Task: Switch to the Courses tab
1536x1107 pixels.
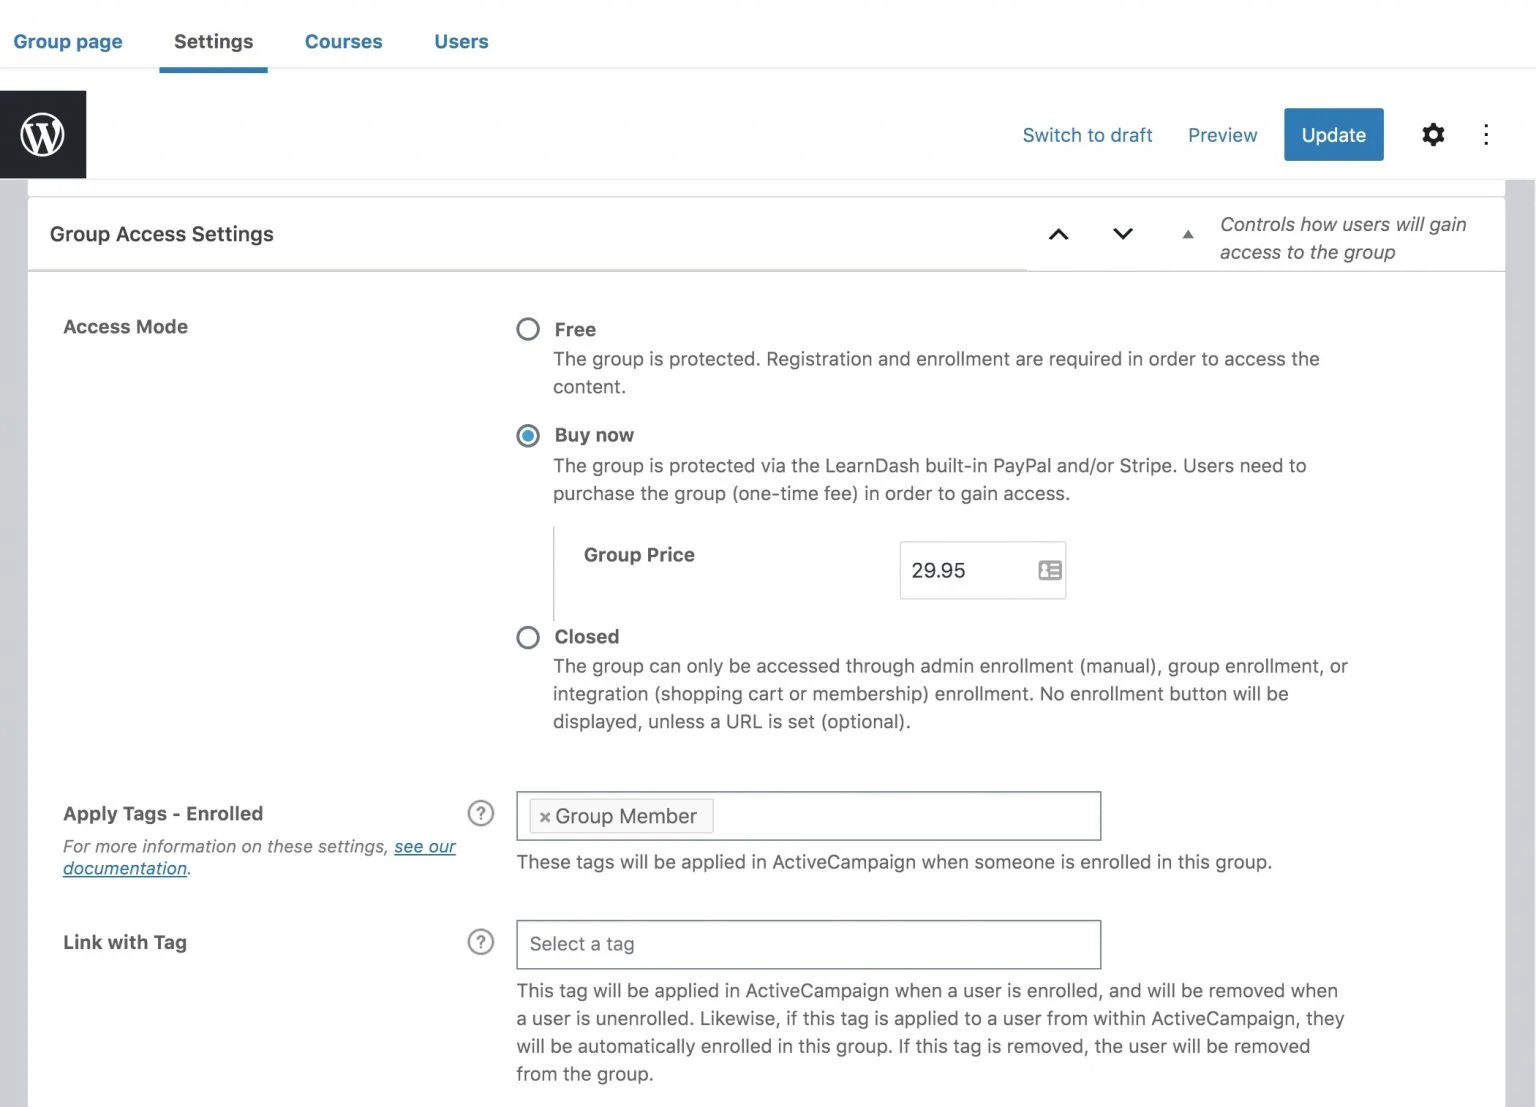Action: point(343,41)
